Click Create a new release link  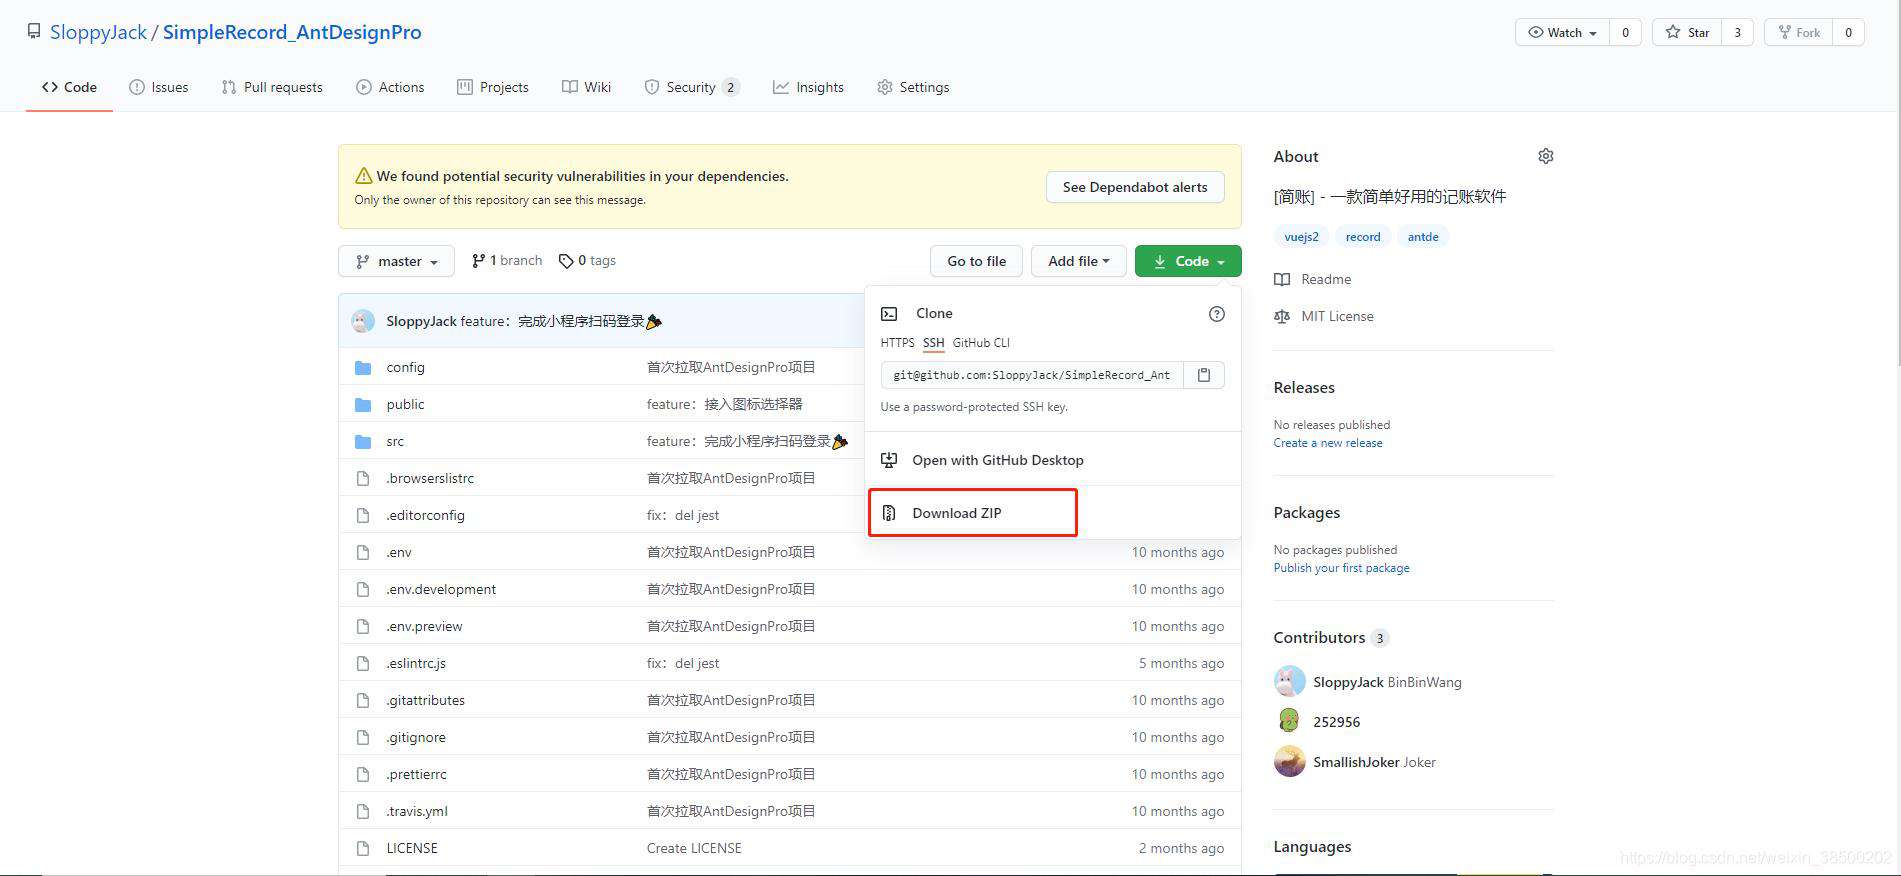click(x=1328, y=443)
